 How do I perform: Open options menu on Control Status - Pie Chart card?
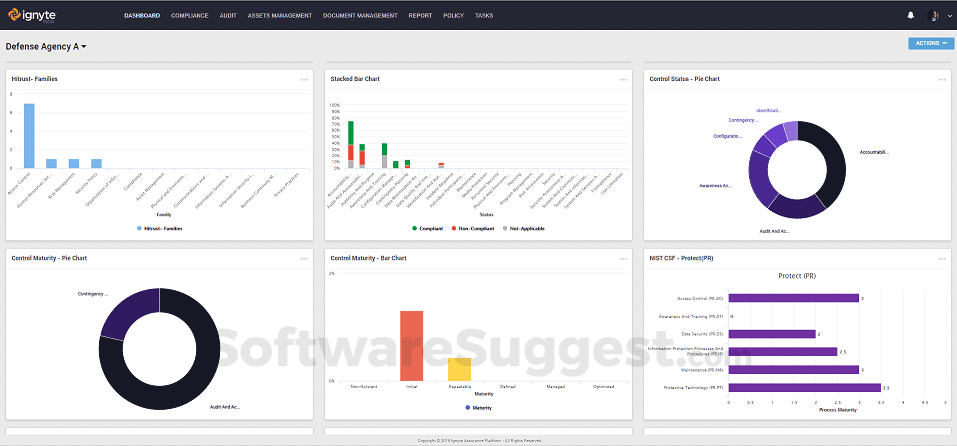tap(942, 79)
